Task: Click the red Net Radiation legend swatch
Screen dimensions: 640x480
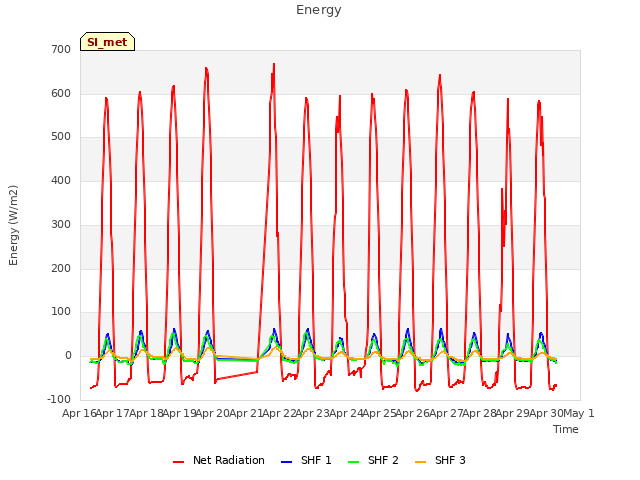Action: tap(178, 462)
